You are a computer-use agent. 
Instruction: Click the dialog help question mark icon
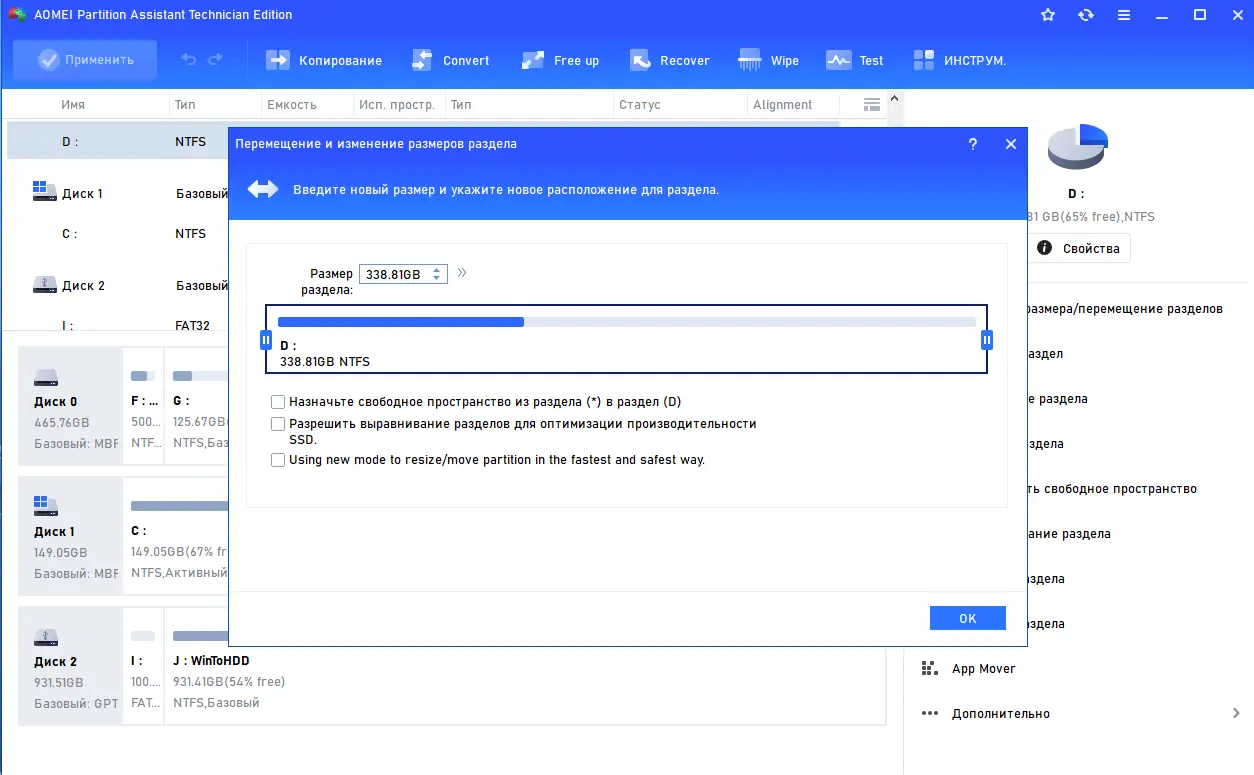[x=972, y=144]
